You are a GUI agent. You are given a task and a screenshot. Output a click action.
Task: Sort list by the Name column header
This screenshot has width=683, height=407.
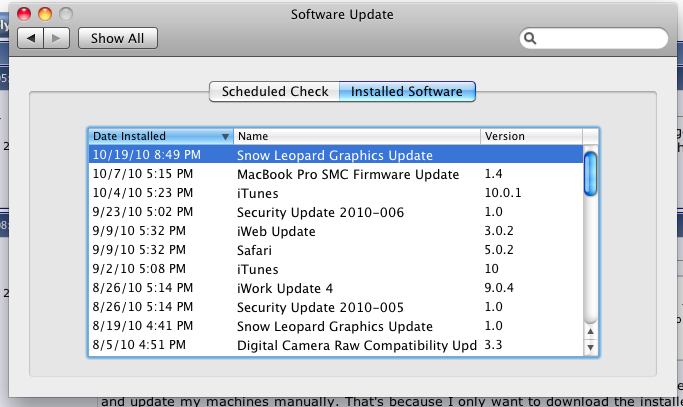pos(357,136)
